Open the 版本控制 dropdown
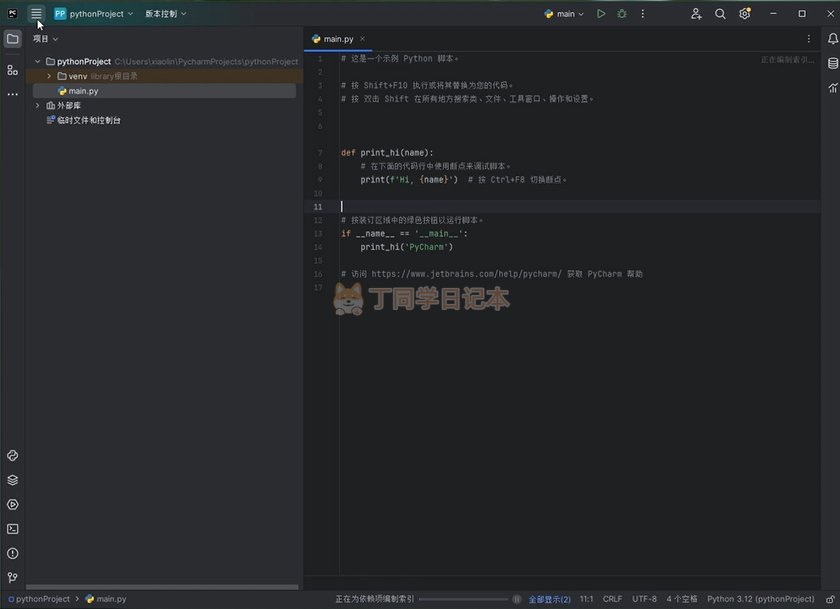 click(x=165, y=14)
